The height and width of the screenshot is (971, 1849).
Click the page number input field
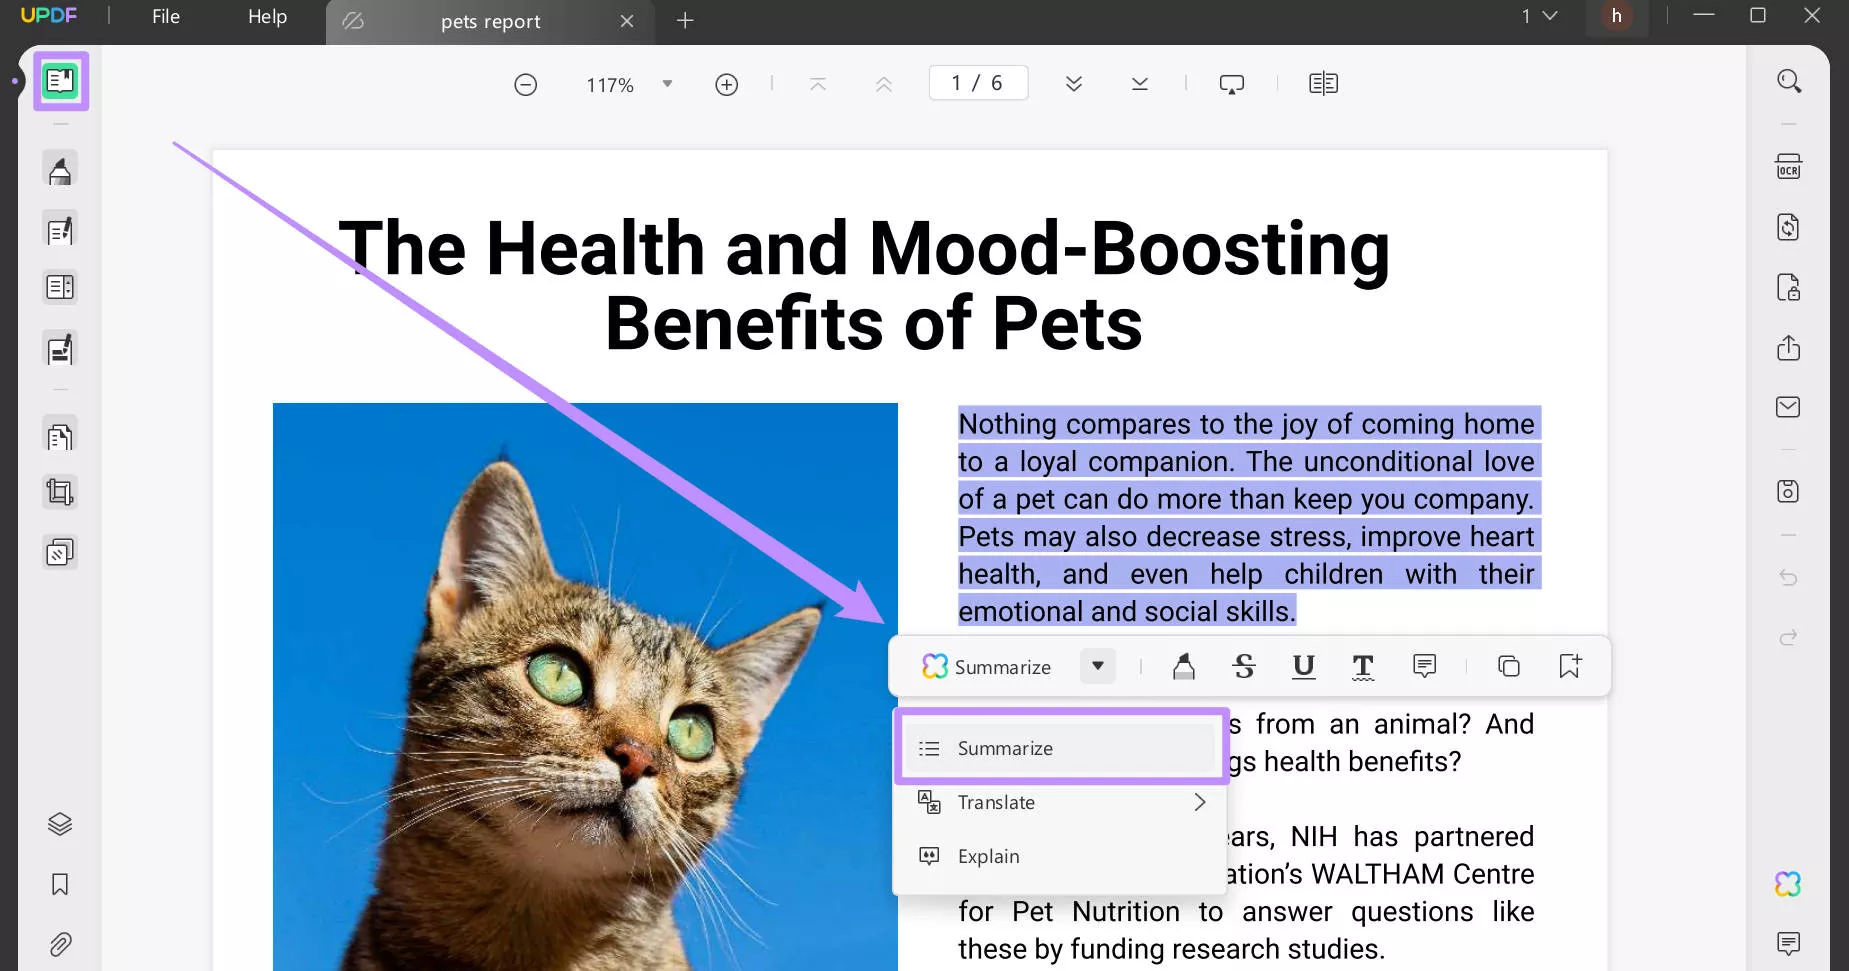click(x=978, y=83)
